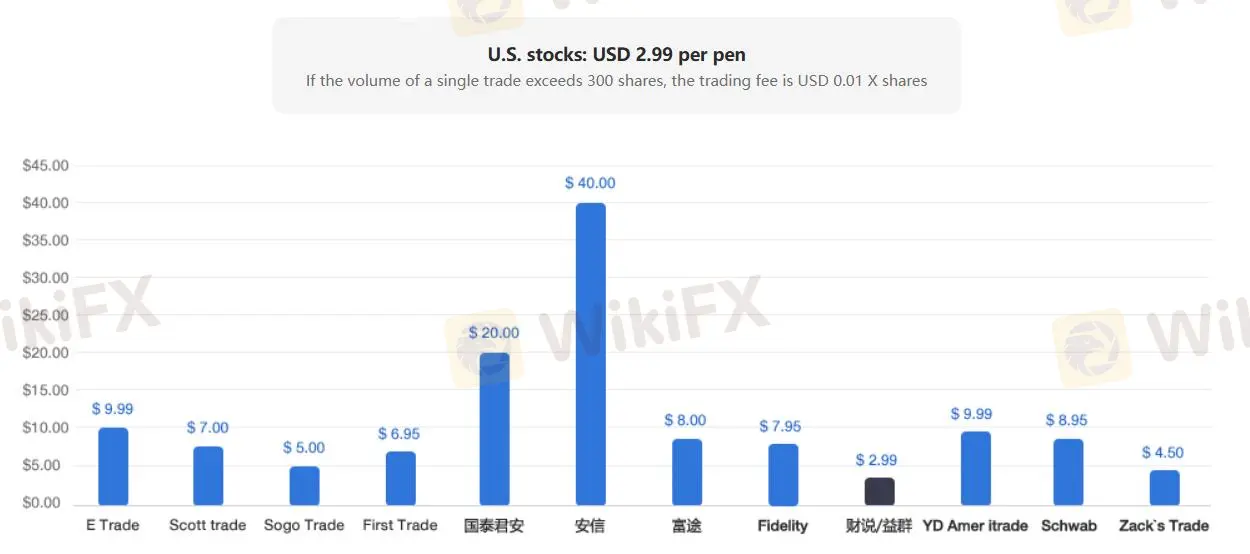
Task: Click the Schwab bar
Action: [x=1068, y=471]
